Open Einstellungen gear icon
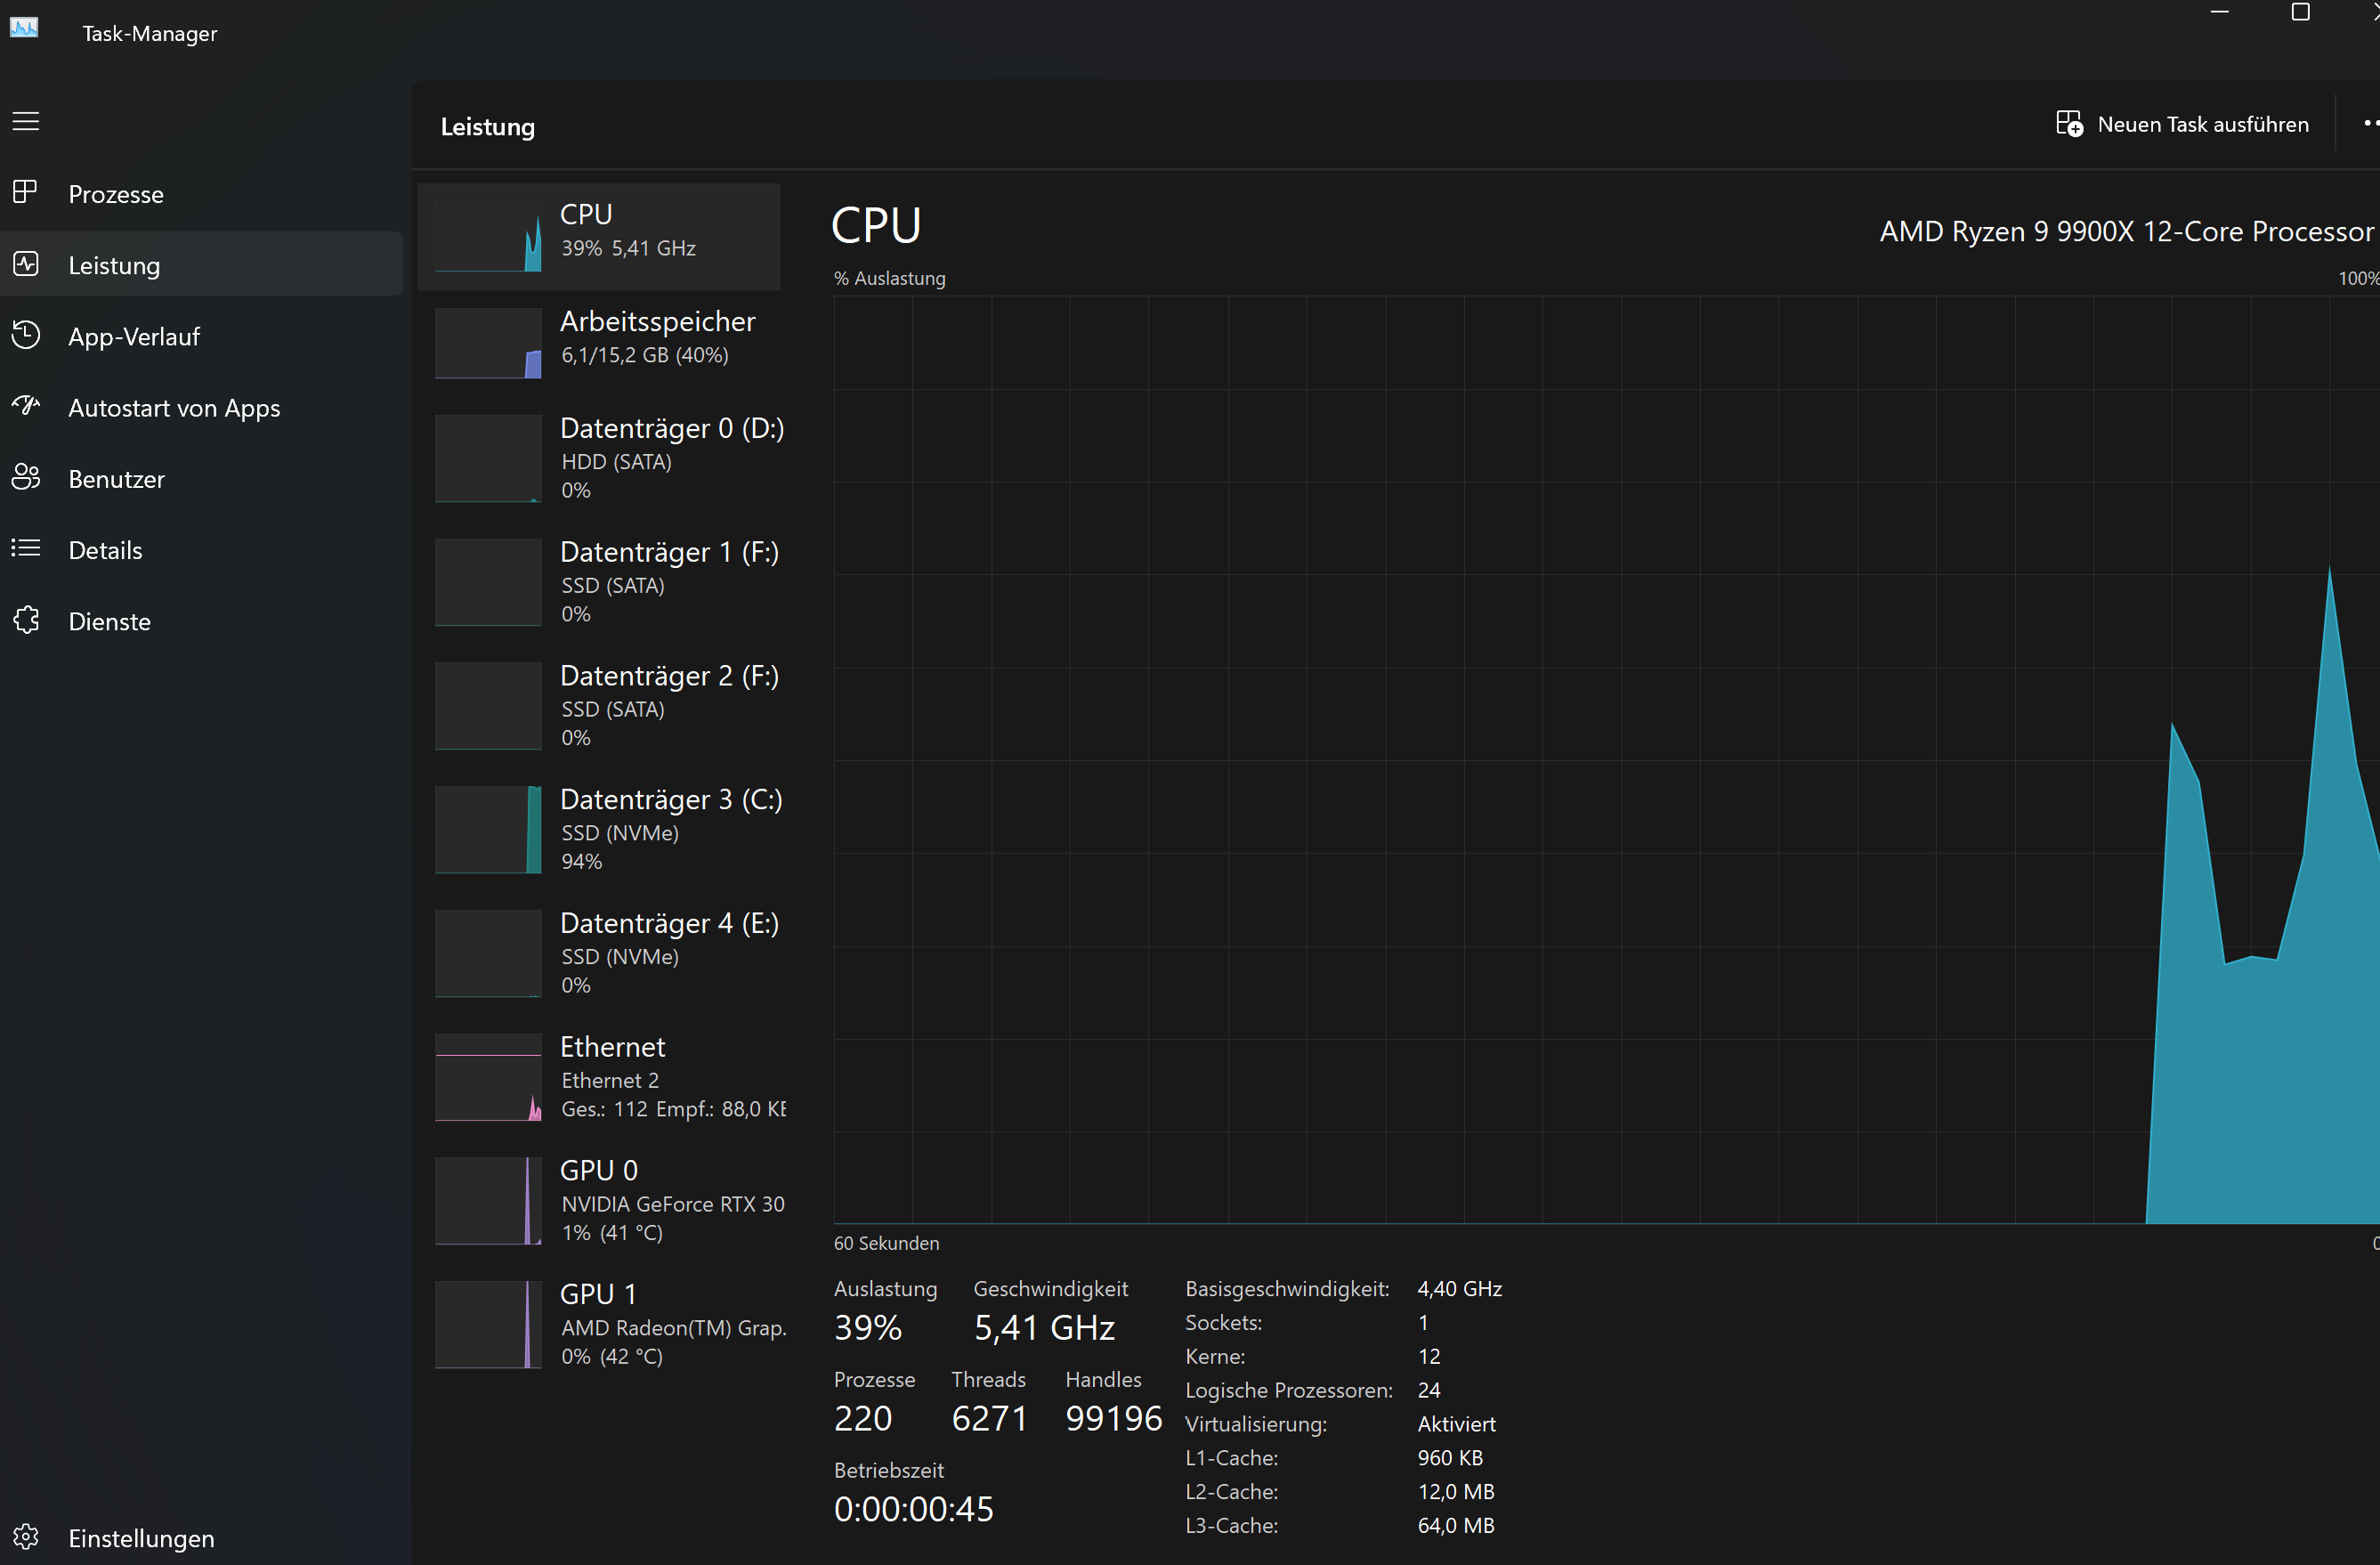 [26, 1537]
